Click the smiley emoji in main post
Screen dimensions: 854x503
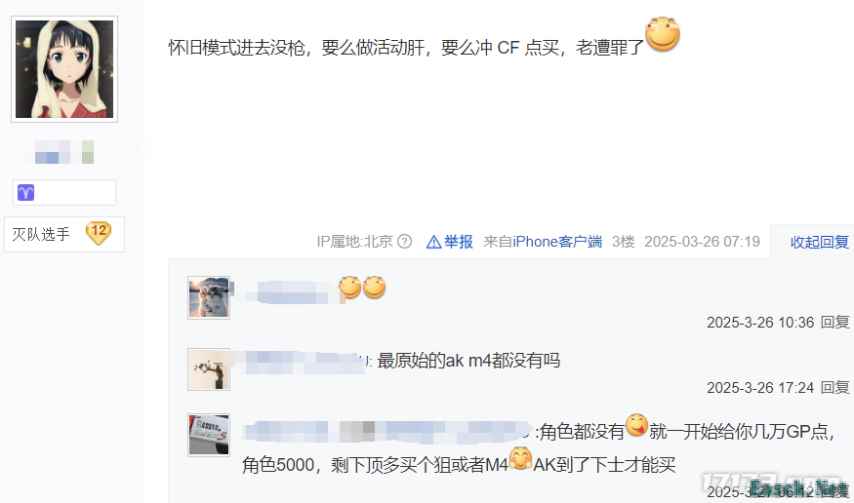tap(662, 34)
